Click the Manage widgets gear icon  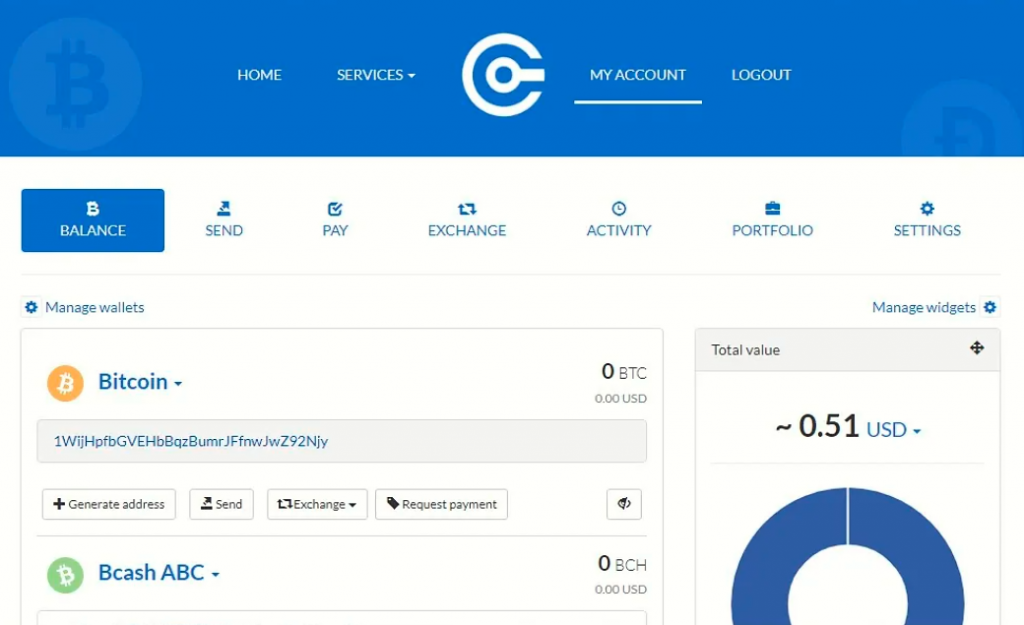[x=989, y=307]
